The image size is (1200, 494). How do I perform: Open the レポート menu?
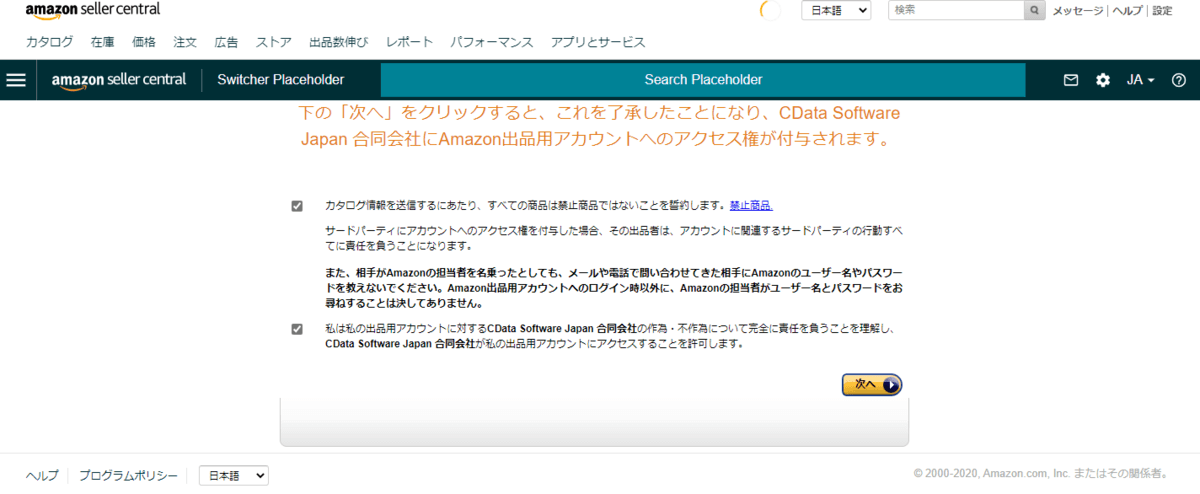coord(409,42)
